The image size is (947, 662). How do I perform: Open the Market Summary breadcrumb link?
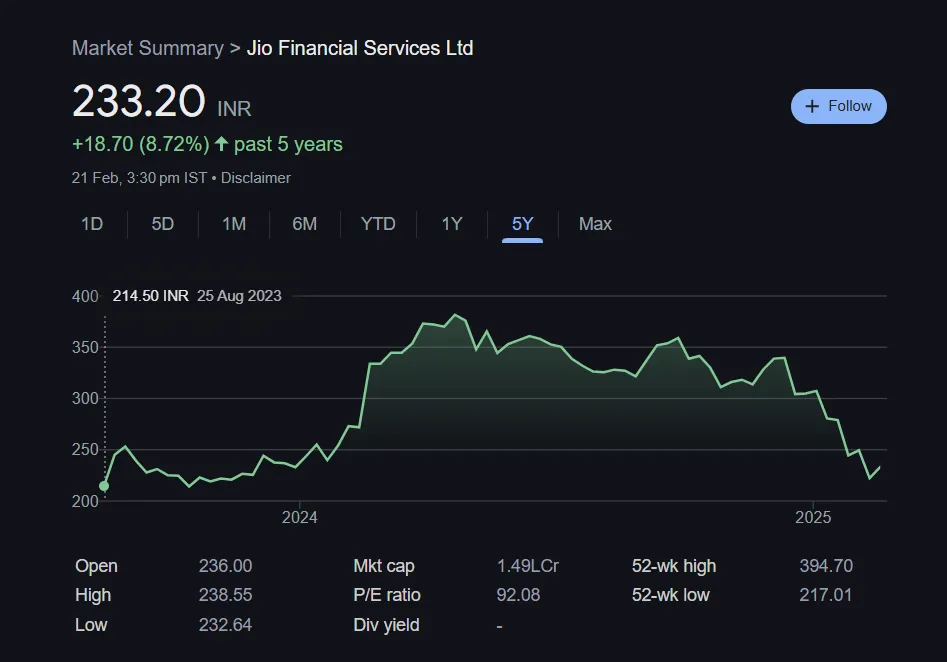point(147,48)
